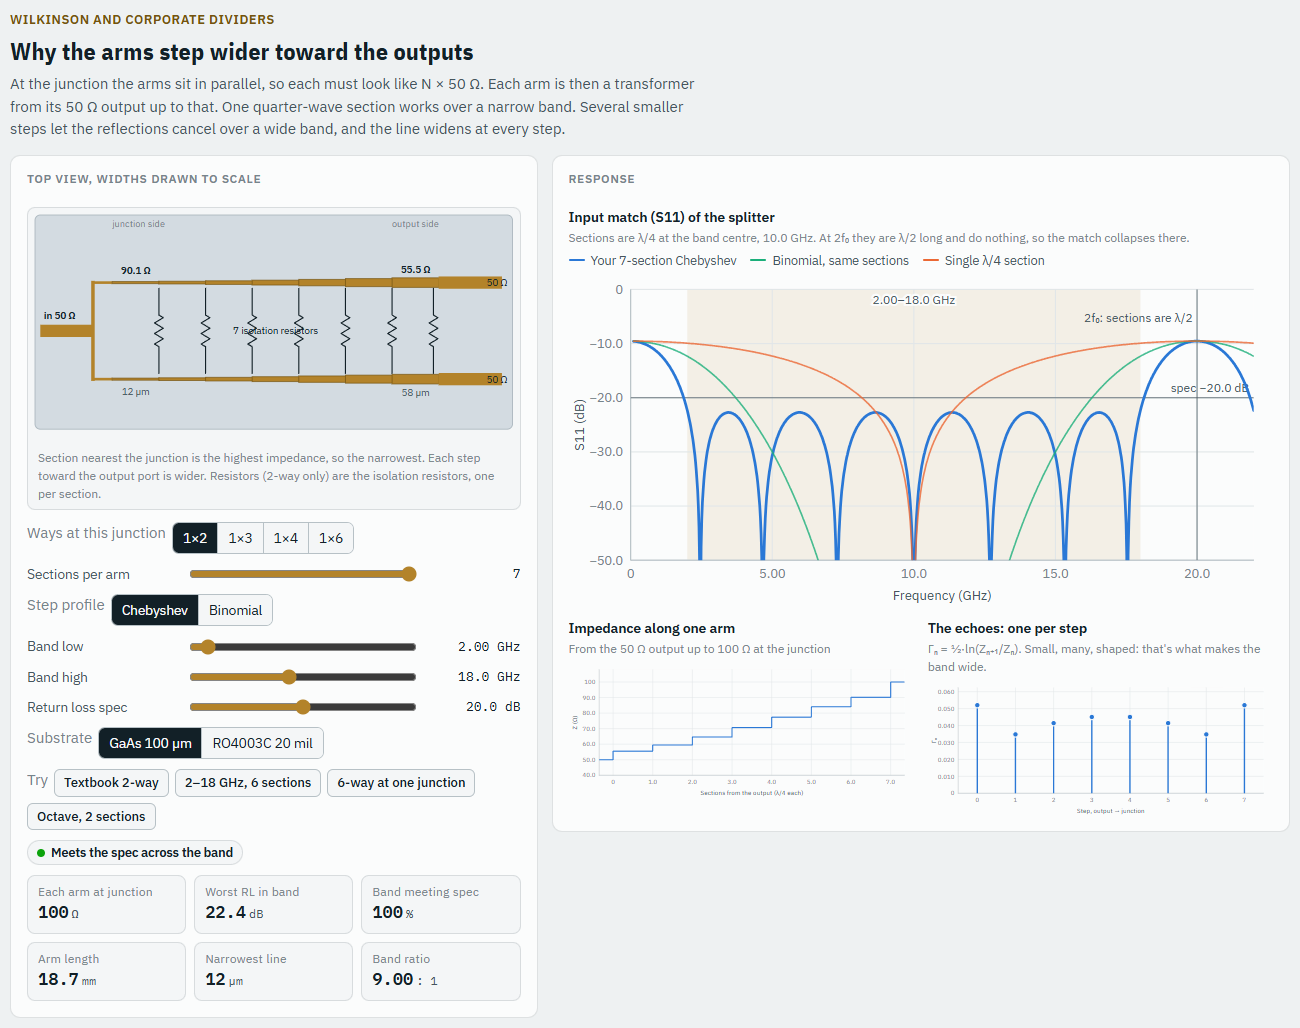Switch the junction to 1×3 ways

240,538
